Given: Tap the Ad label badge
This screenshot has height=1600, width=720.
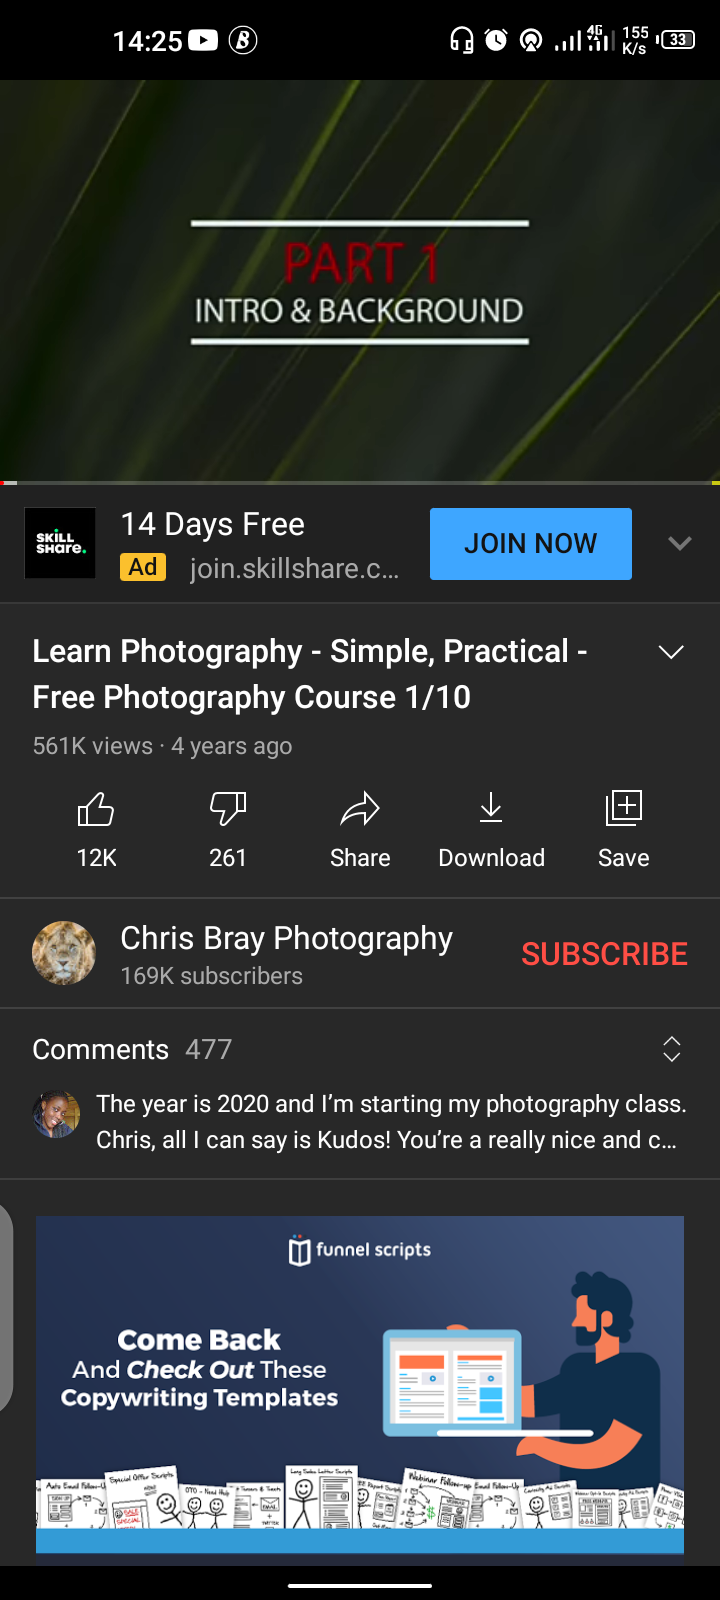Looking at the screenshot, I should 142,567.
